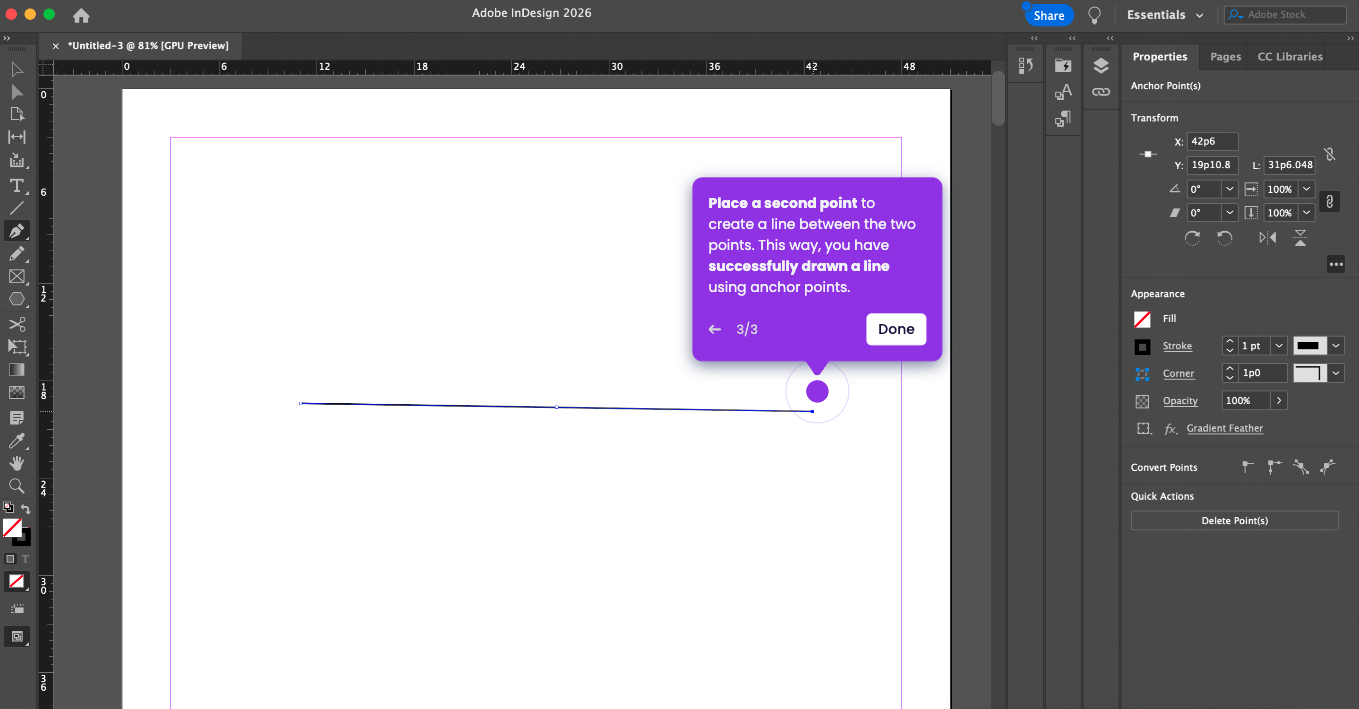Expand Opacity slider arrow
The height and width of the screenshot is (709, 1359).
1279,400
